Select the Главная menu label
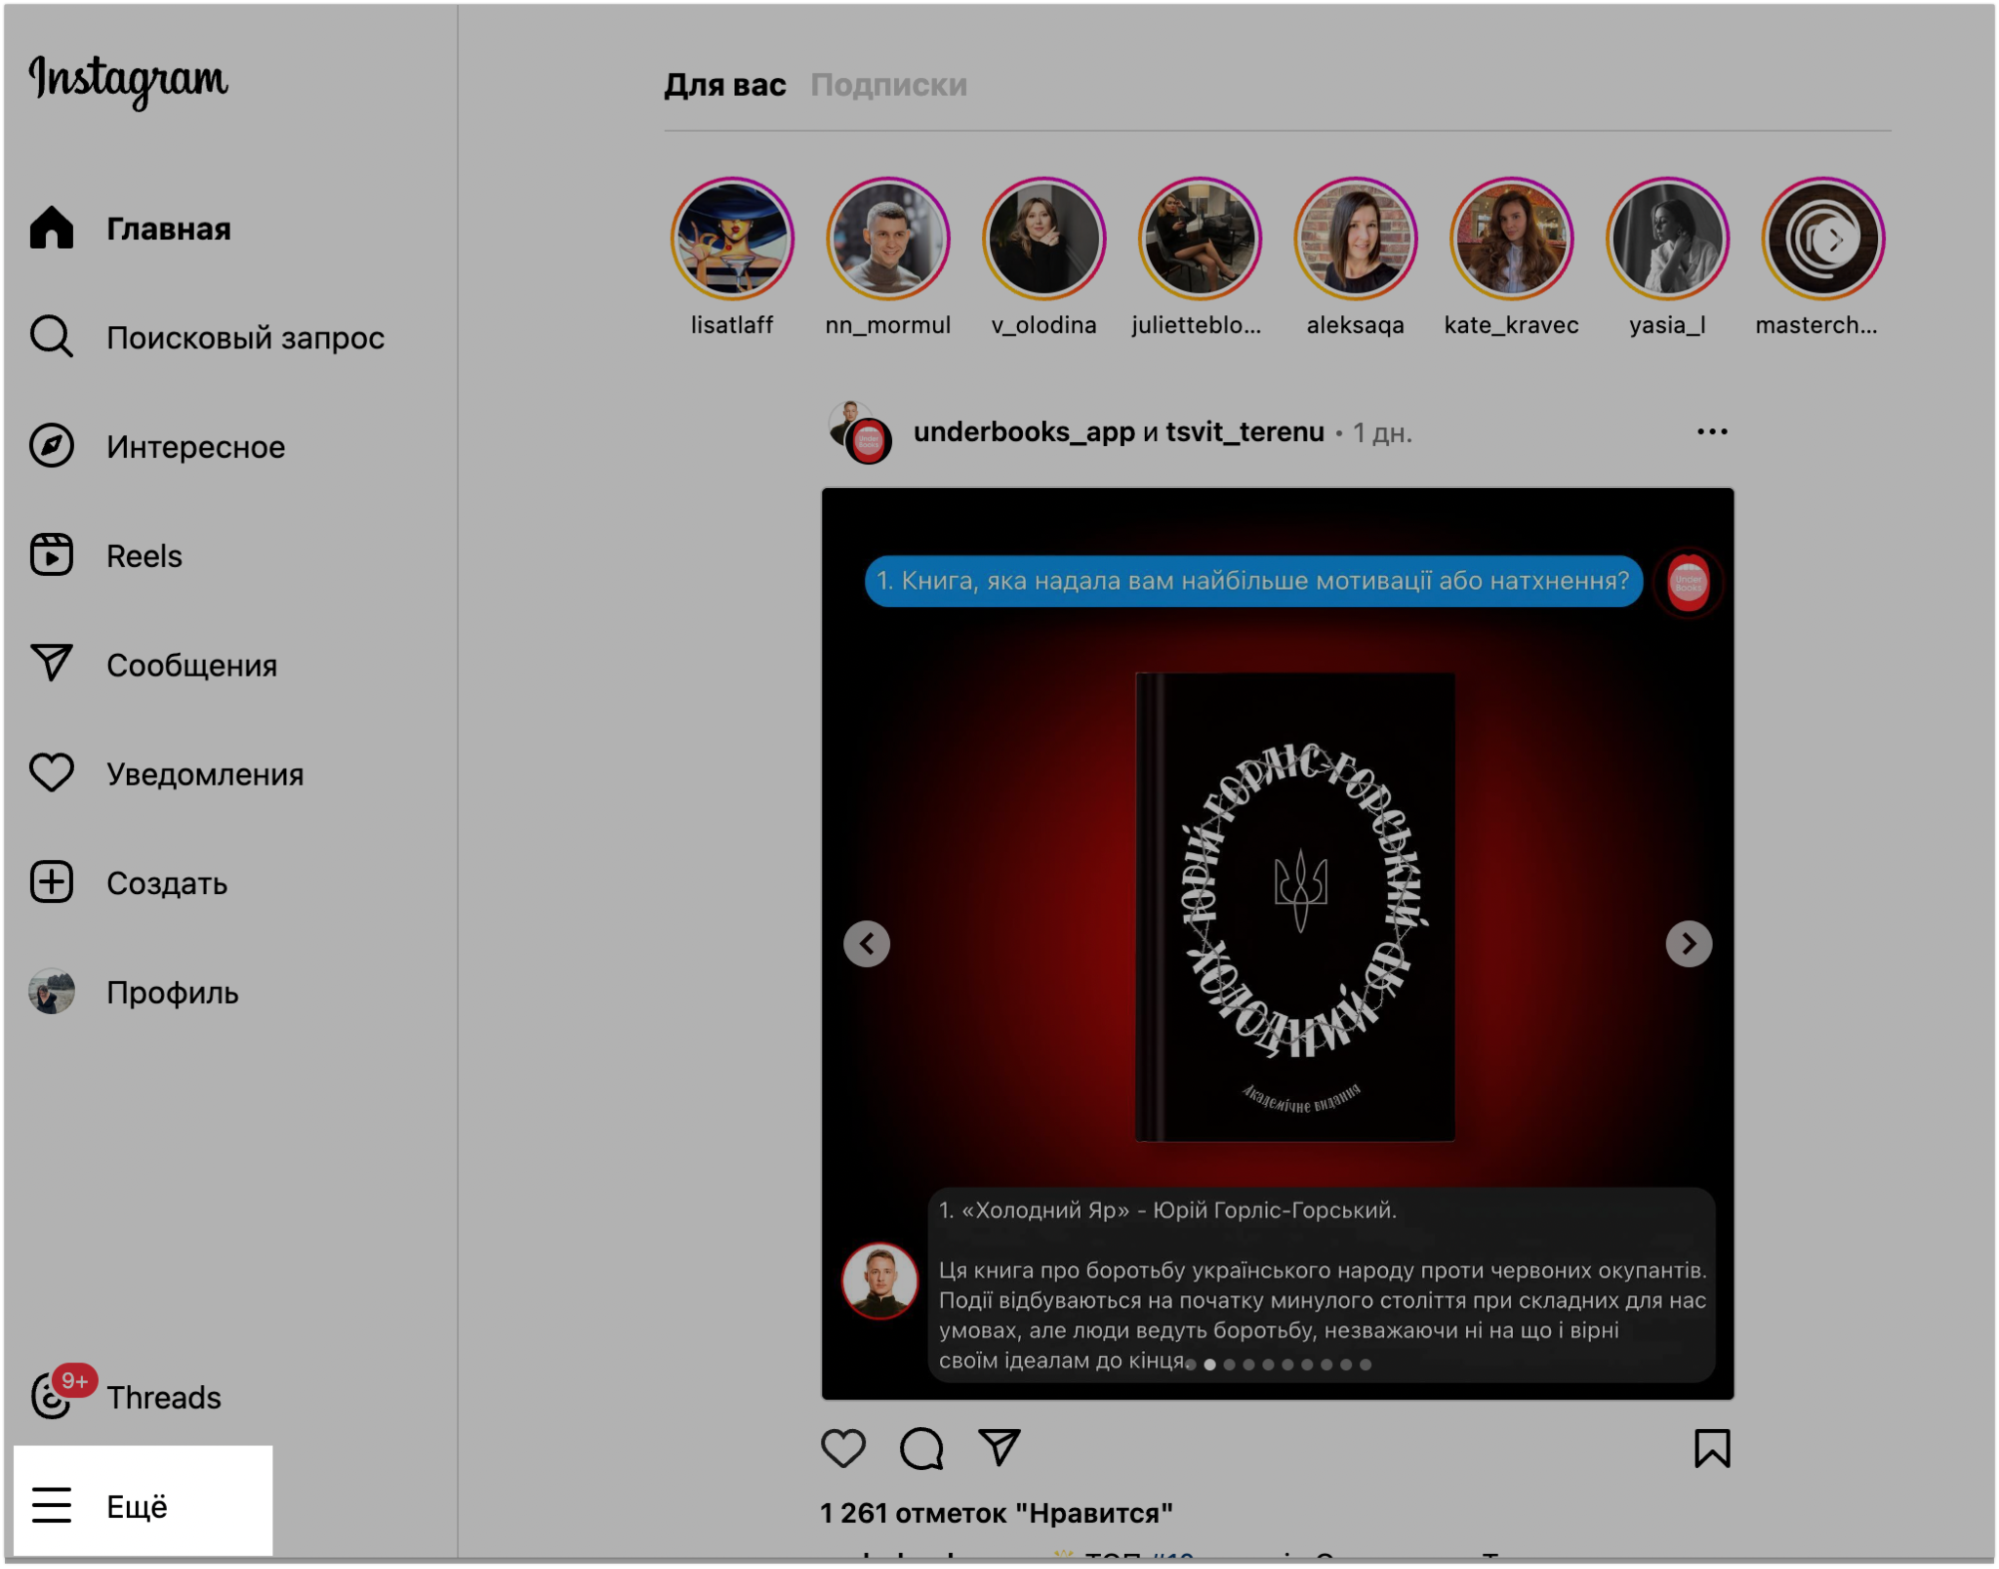 [169, 229]
